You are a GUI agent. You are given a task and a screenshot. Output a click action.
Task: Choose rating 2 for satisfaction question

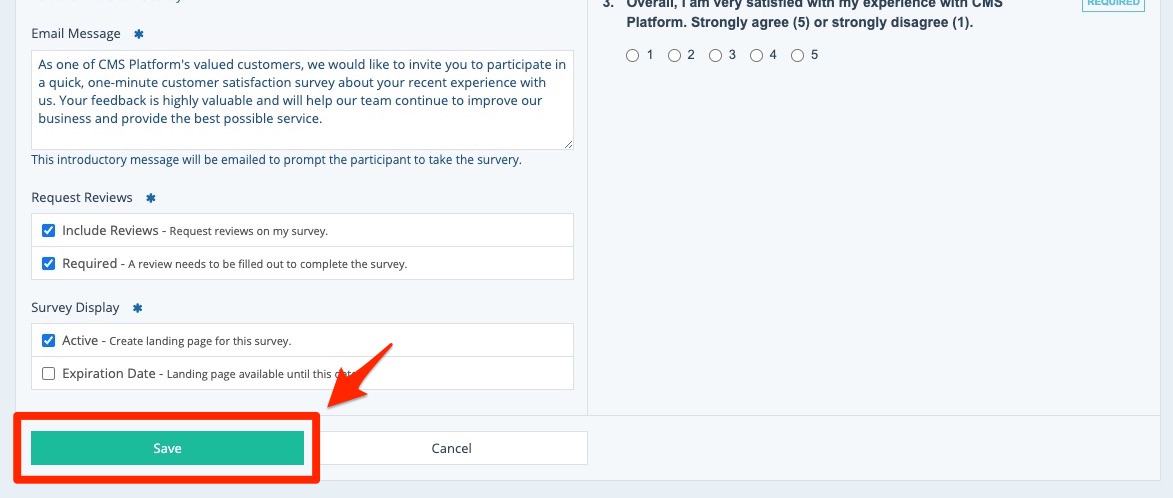674,56
